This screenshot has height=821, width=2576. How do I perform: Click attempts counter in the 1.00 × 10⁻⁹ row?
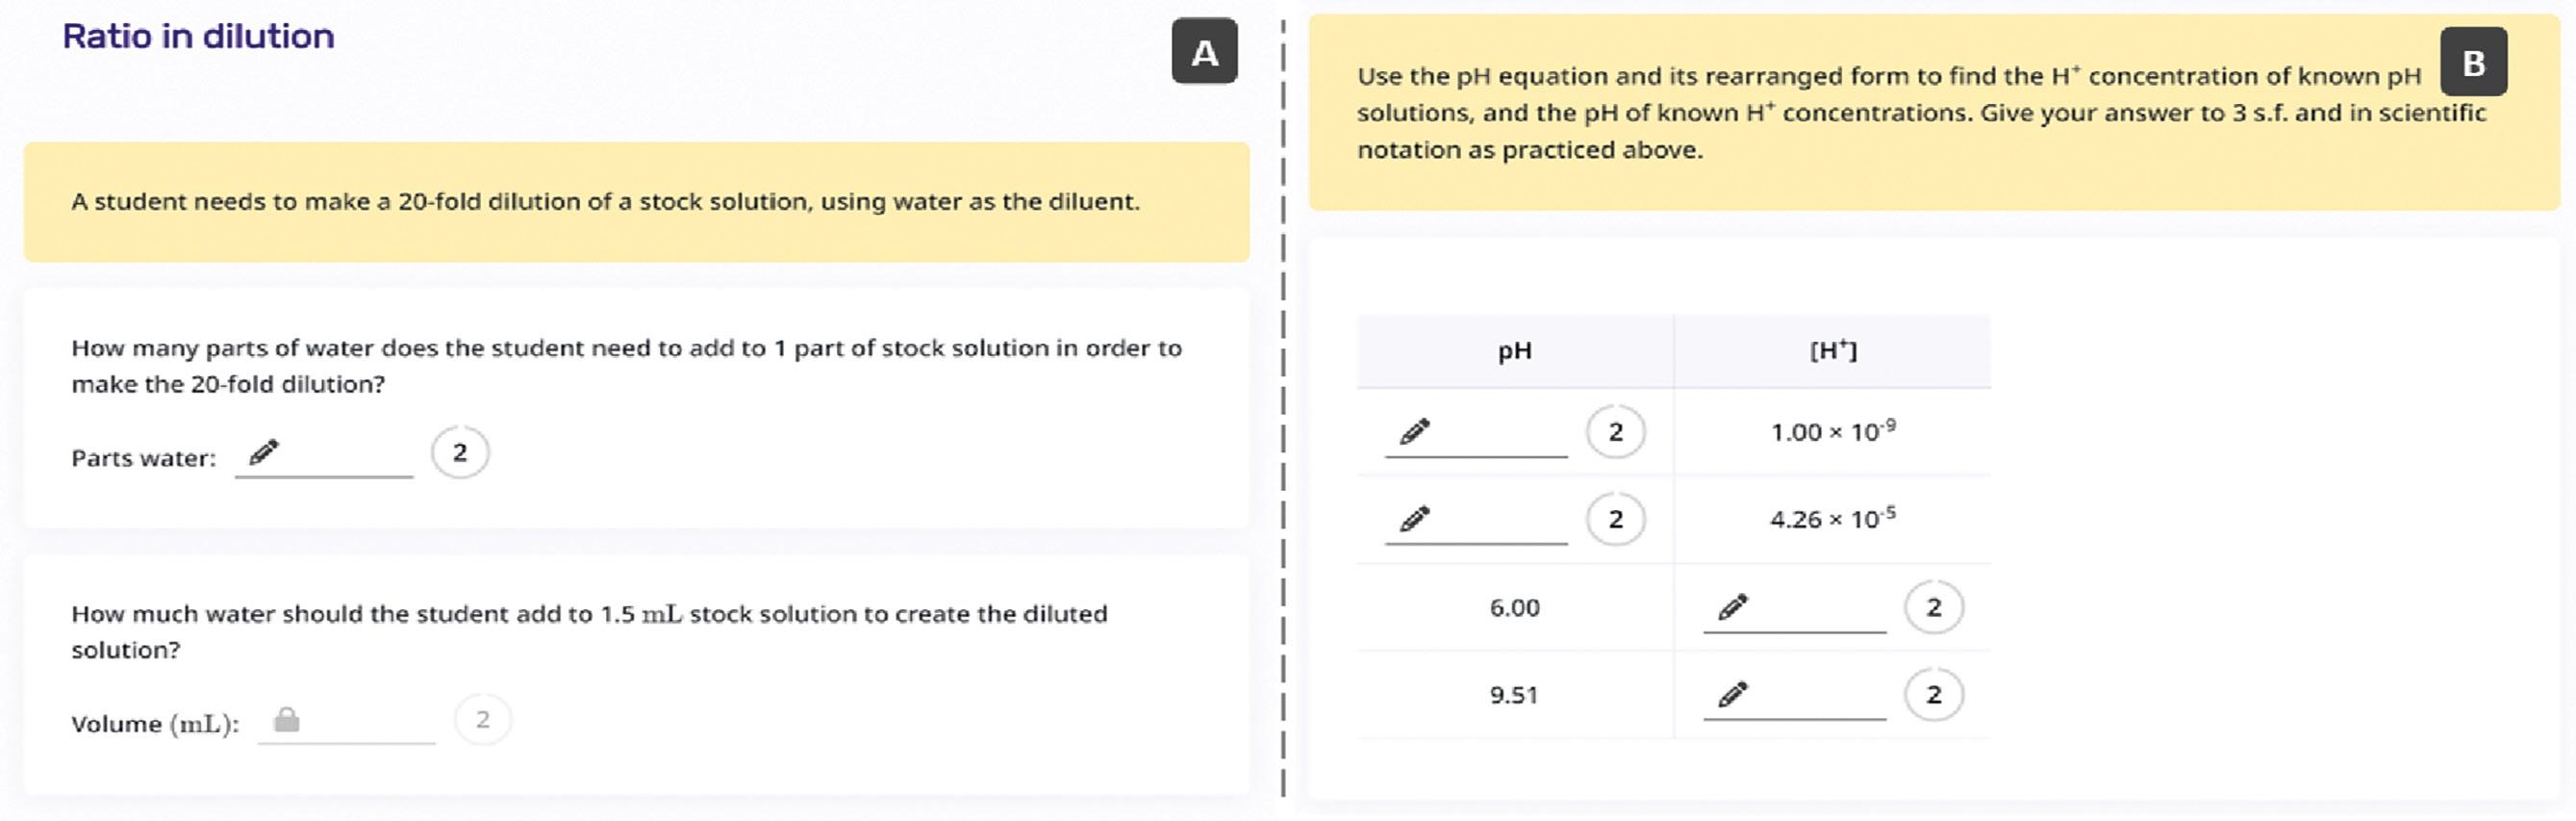pos(1615,432)
